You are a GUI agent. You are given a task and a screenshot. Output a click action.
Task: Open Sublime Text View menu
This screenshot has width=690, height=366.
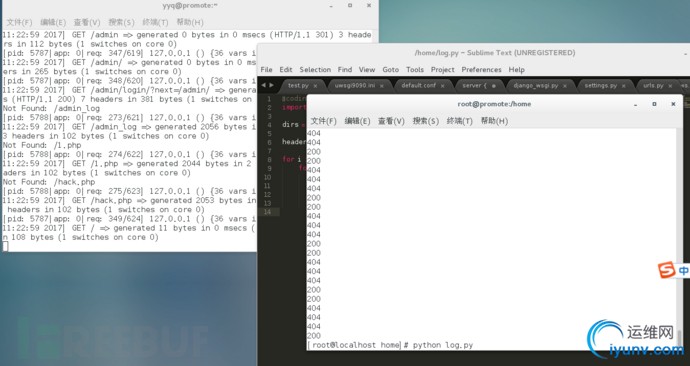[367, 70]
